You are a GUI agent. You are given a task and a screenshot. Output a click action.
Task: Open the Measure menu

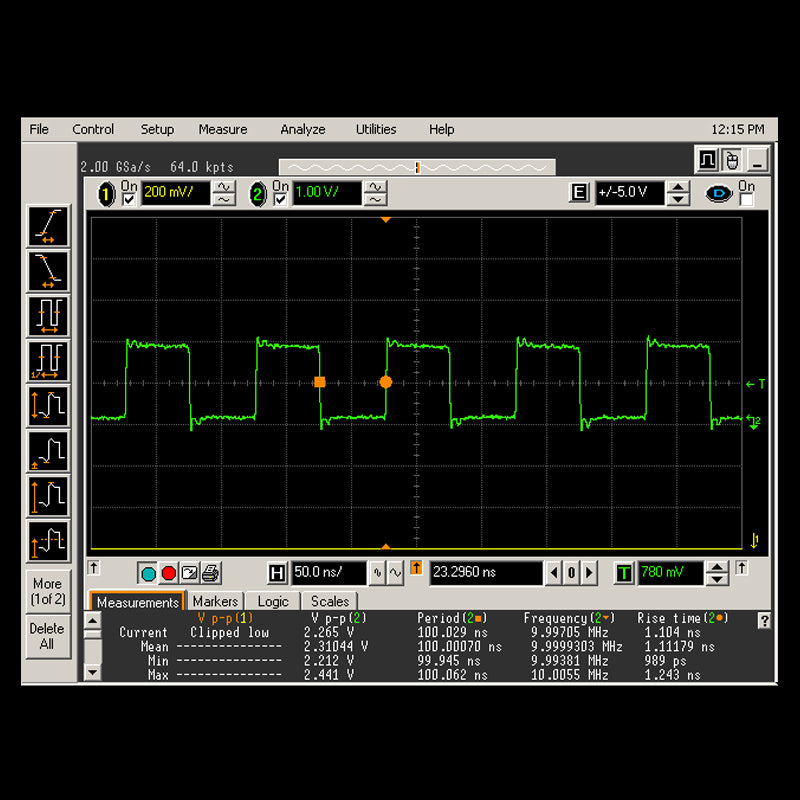pyautogui.click(x=222, y=130)
